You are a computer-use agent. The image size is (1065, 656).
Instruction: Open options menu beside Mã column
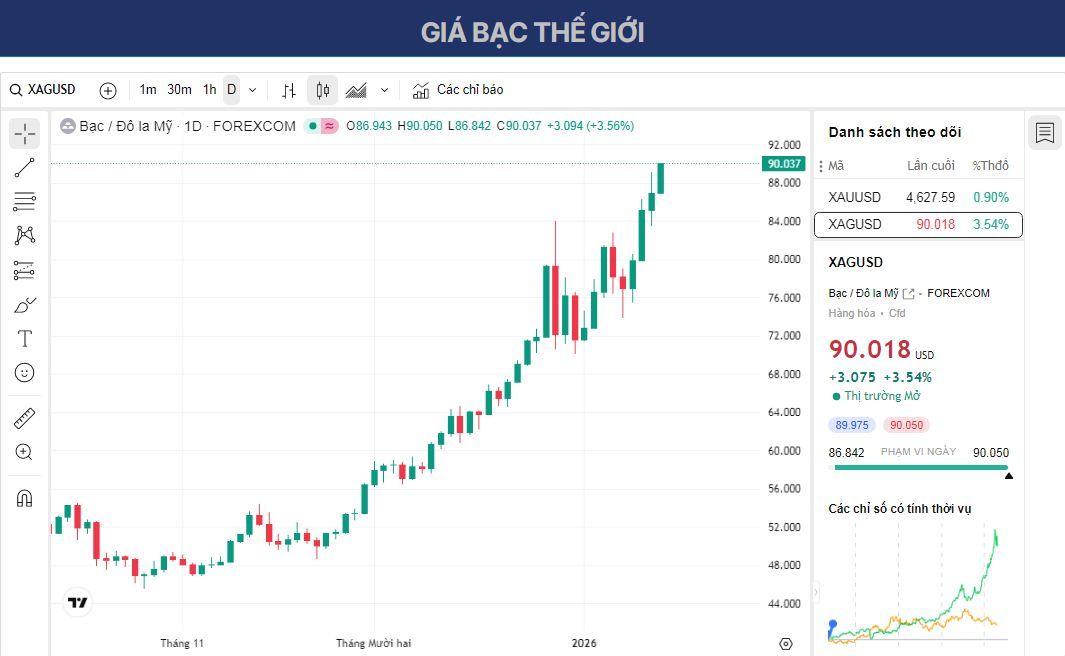pos(821,166)
